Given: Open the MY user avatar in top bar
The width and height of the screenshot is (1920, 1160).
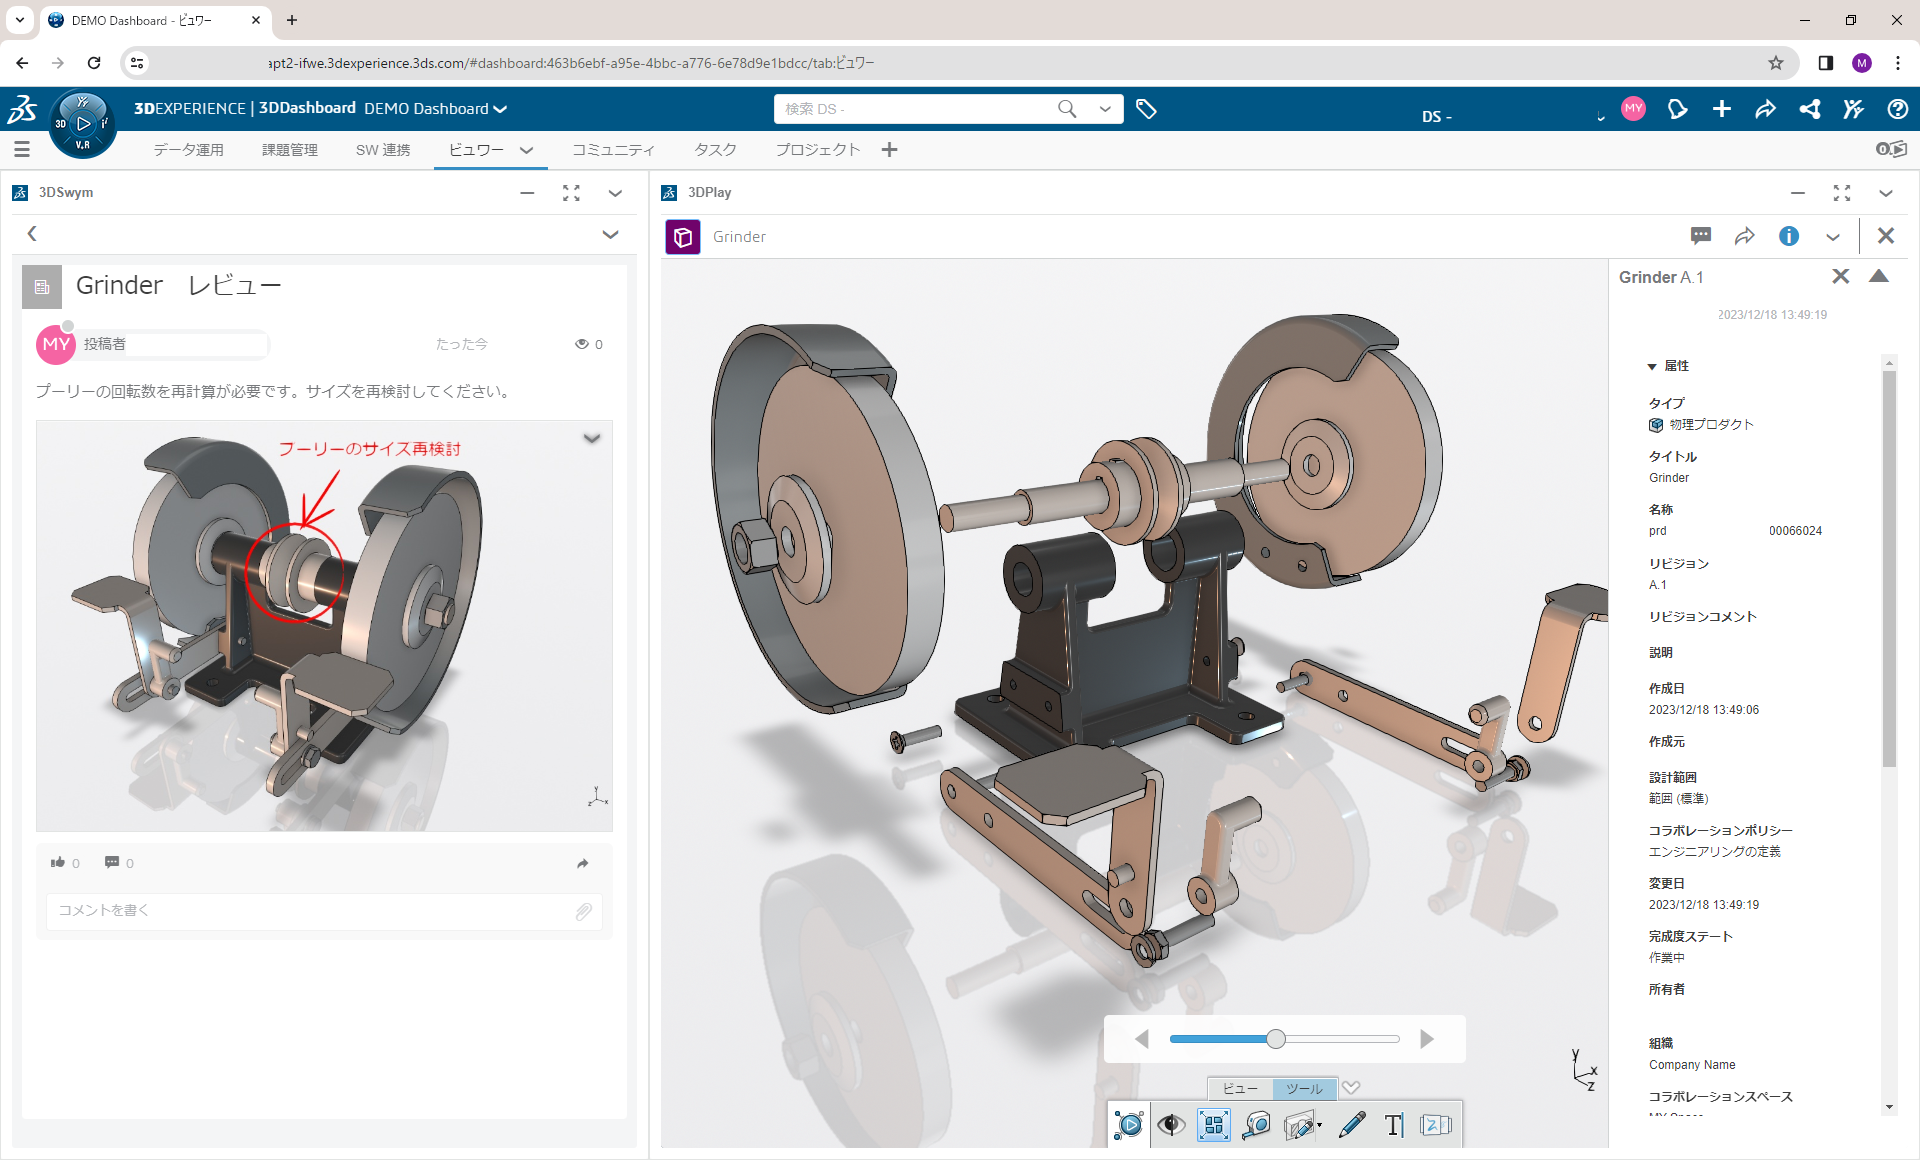Looking at the screenshot, I should [1633, 108].
